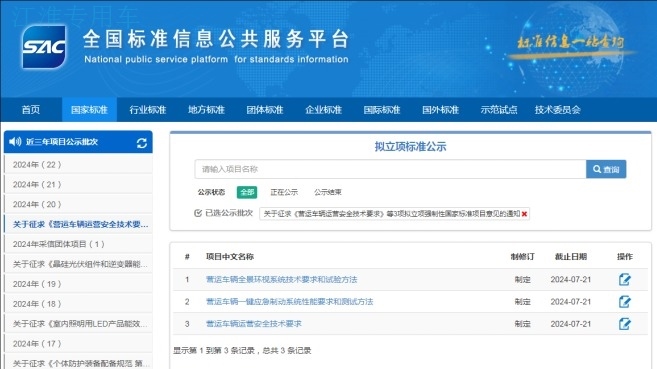Screen dimensions: 657x369
Task: Open the edit icon for row 1
Action: 624,279
